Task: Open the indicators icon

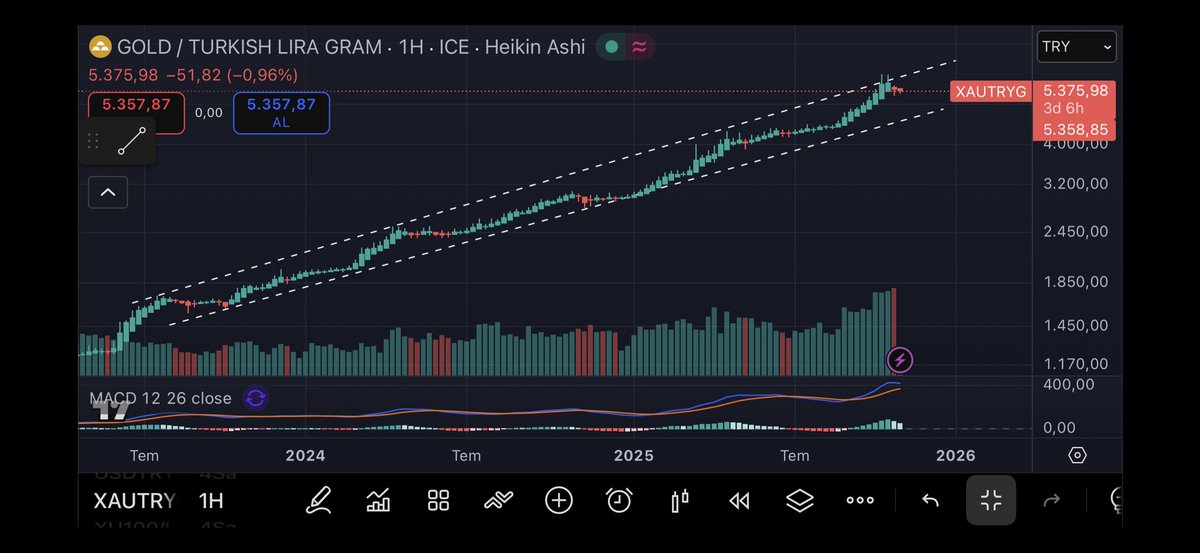Action: point(498,500)
